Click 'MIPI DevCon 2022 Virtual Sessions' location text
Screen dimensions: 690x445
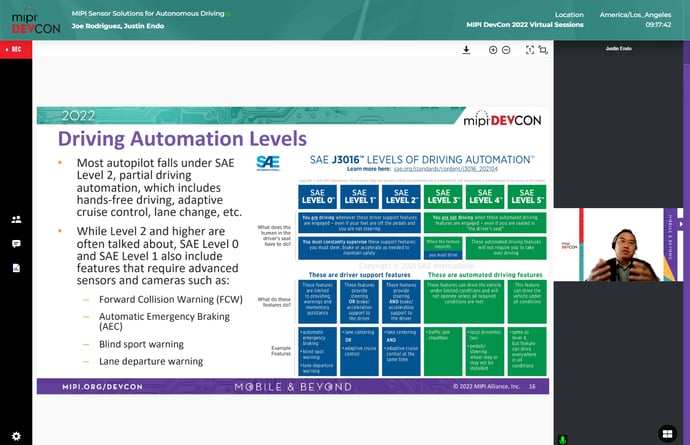(525, 25)
